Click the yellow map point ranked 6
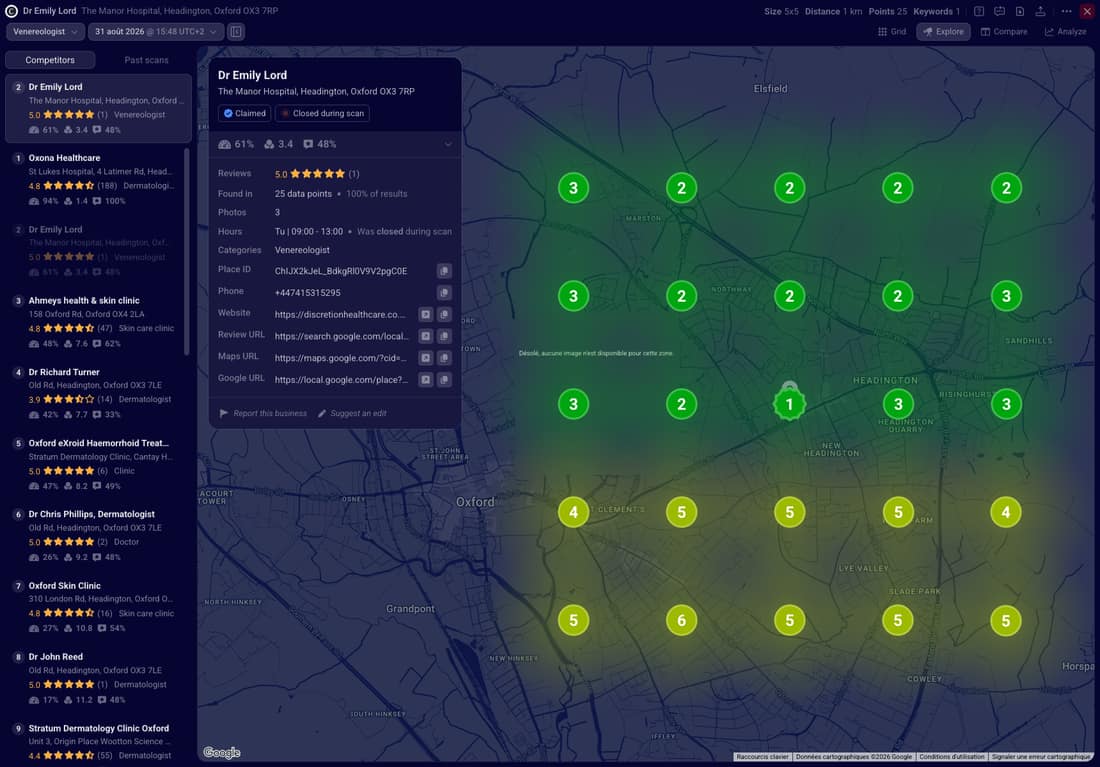 681,620
